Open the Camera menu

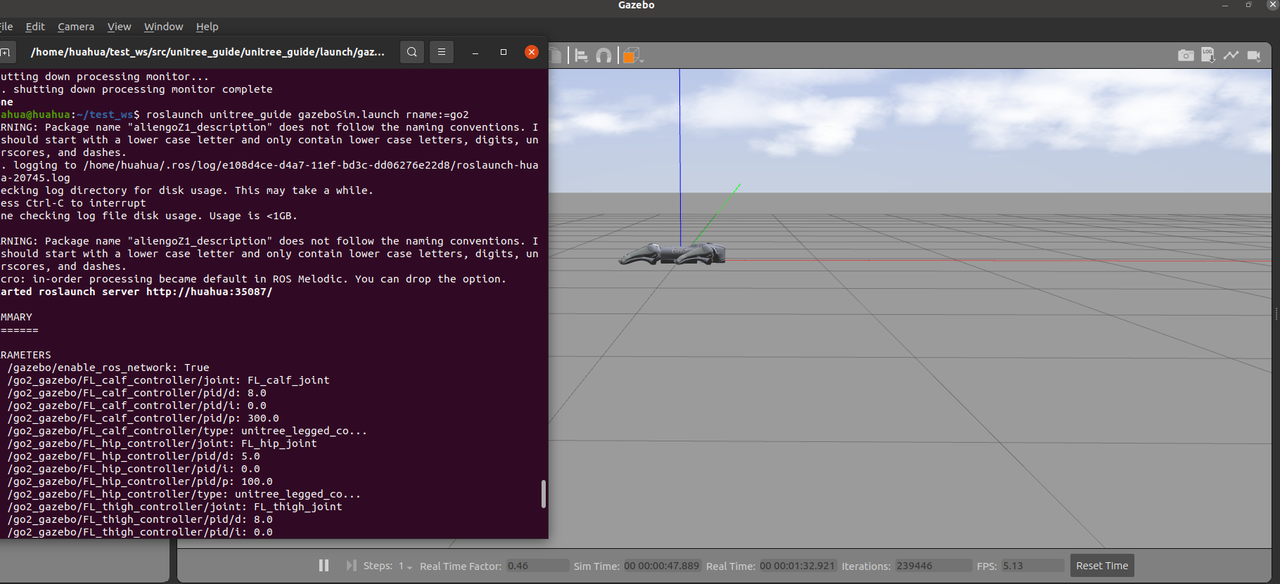[76, 27]
